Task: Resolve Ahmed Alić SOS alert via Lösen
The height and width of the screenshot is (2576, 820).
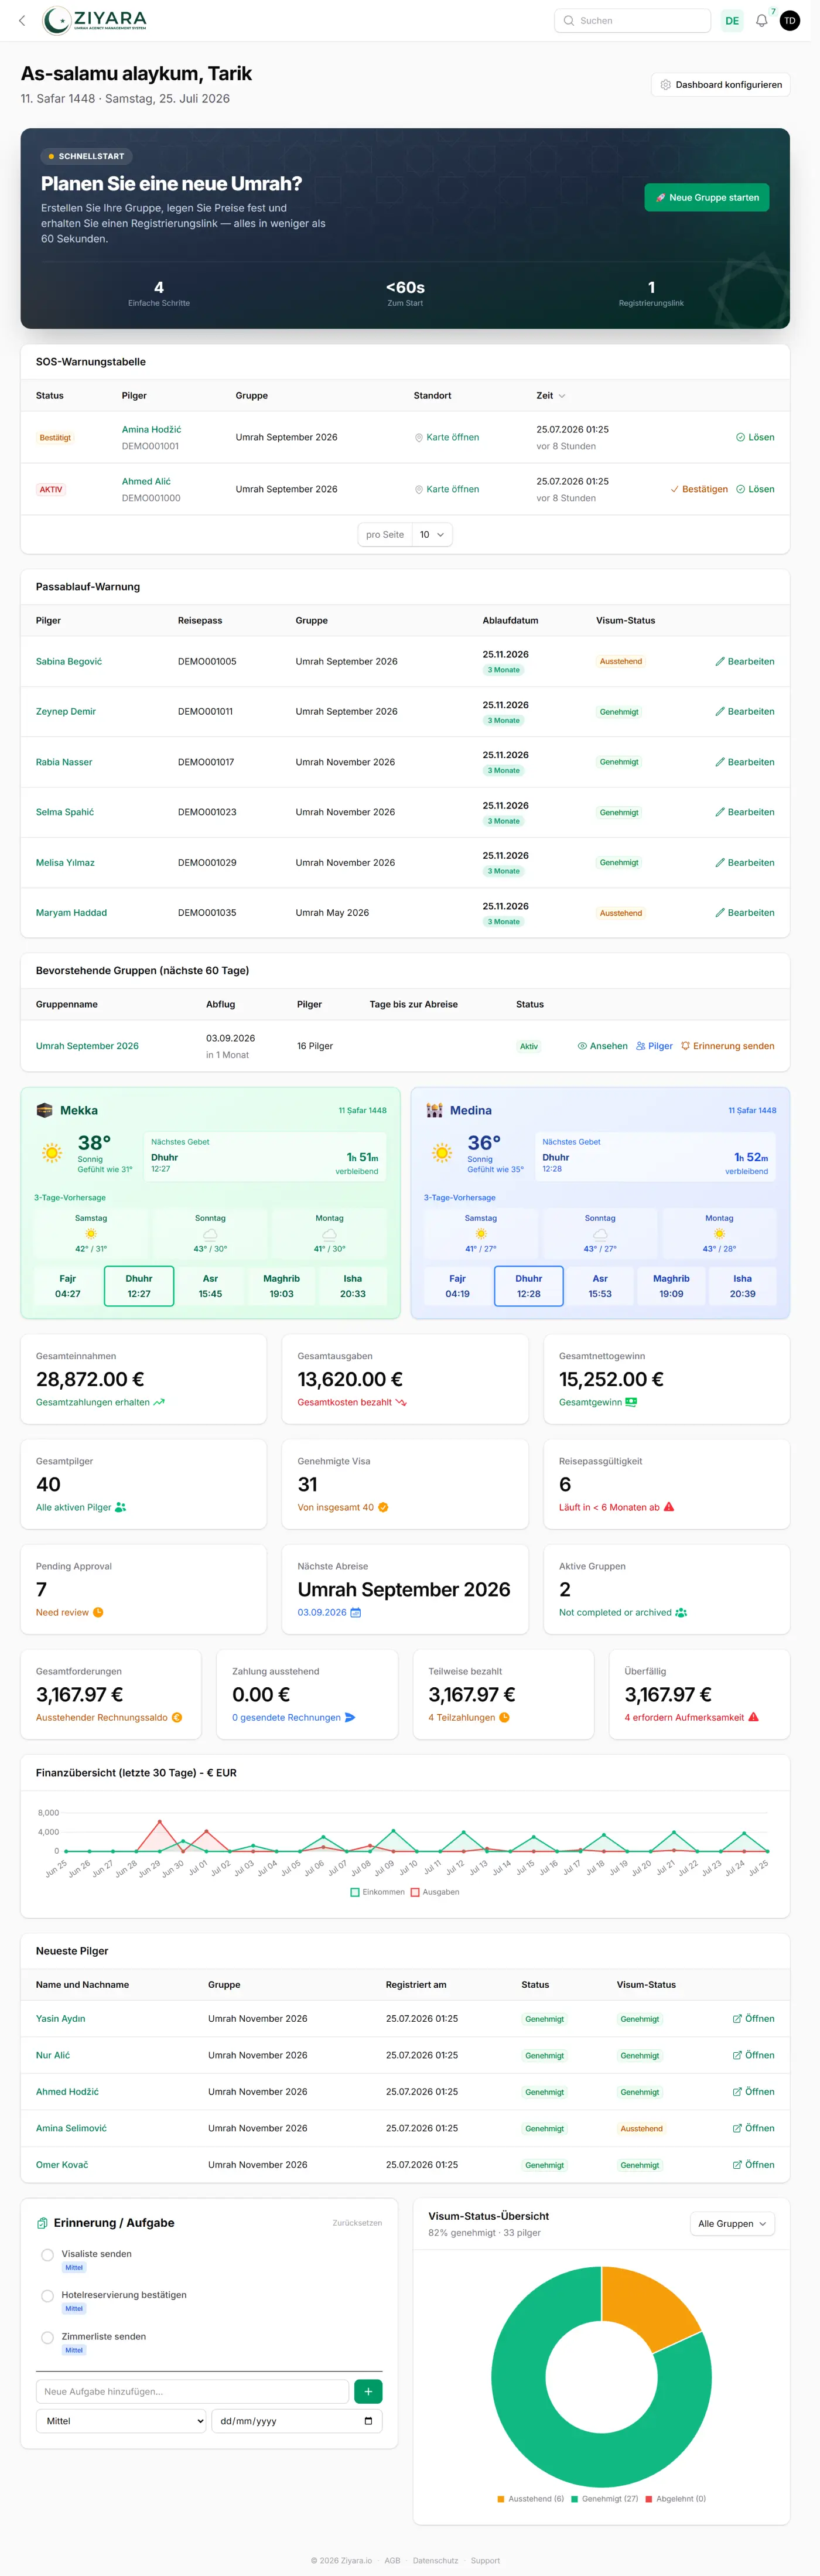Action: click(x=755, y=489)
